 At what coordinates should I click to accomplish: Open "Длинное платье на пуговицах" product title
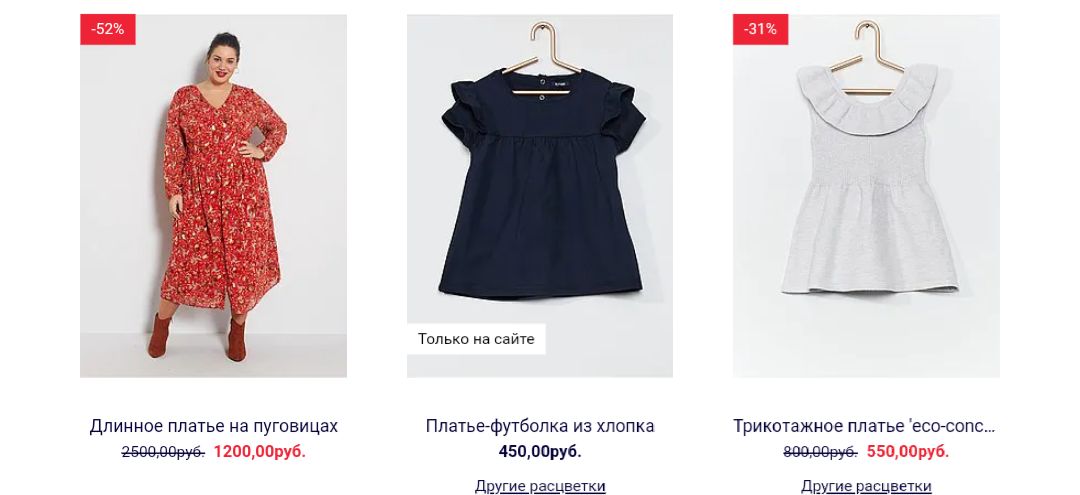pos(214,426)
